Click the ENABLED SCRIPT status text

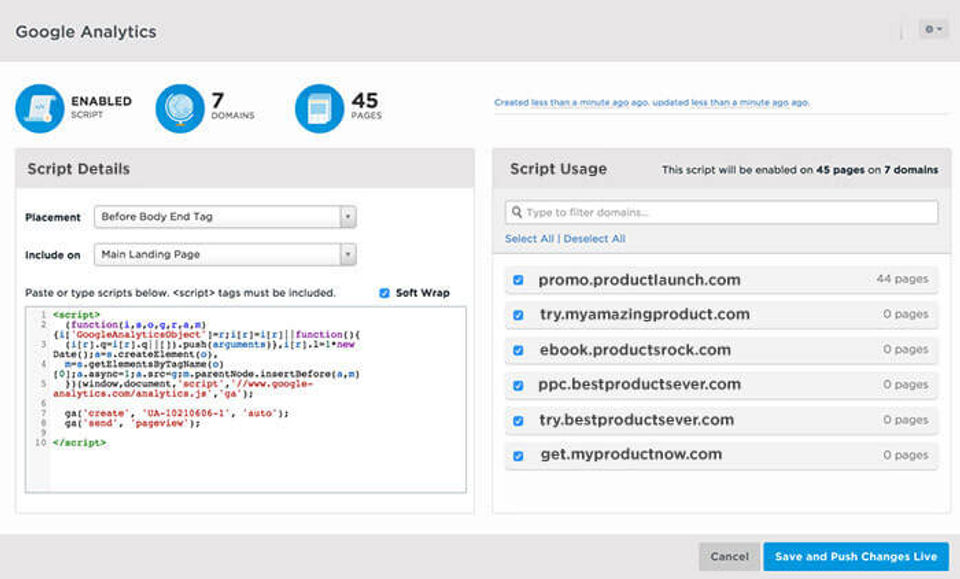pyautogui.click(x=101, y=106)
